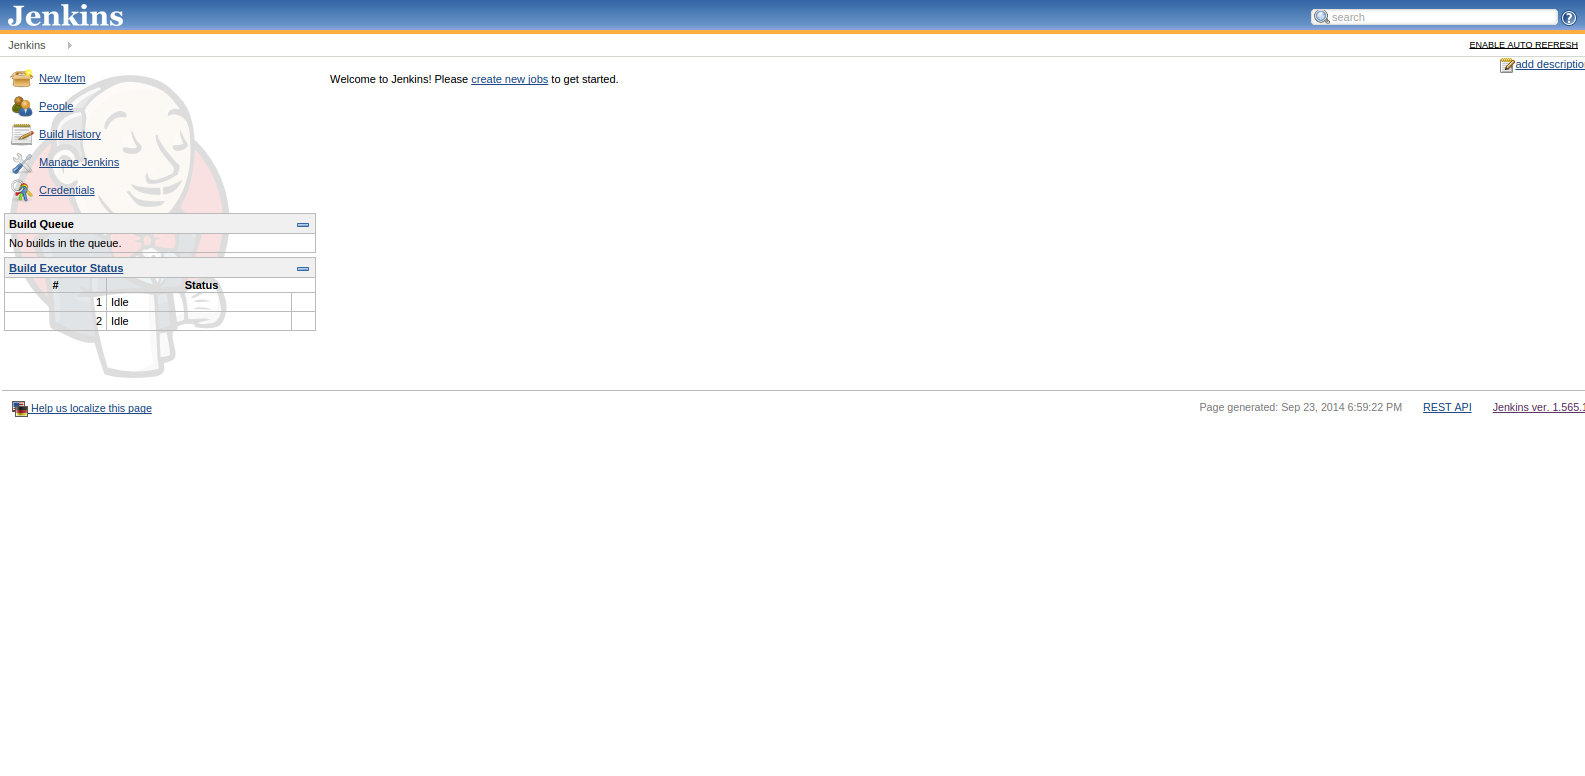
Task: Click the Build Queue header title
Action: tap(41, 224)
